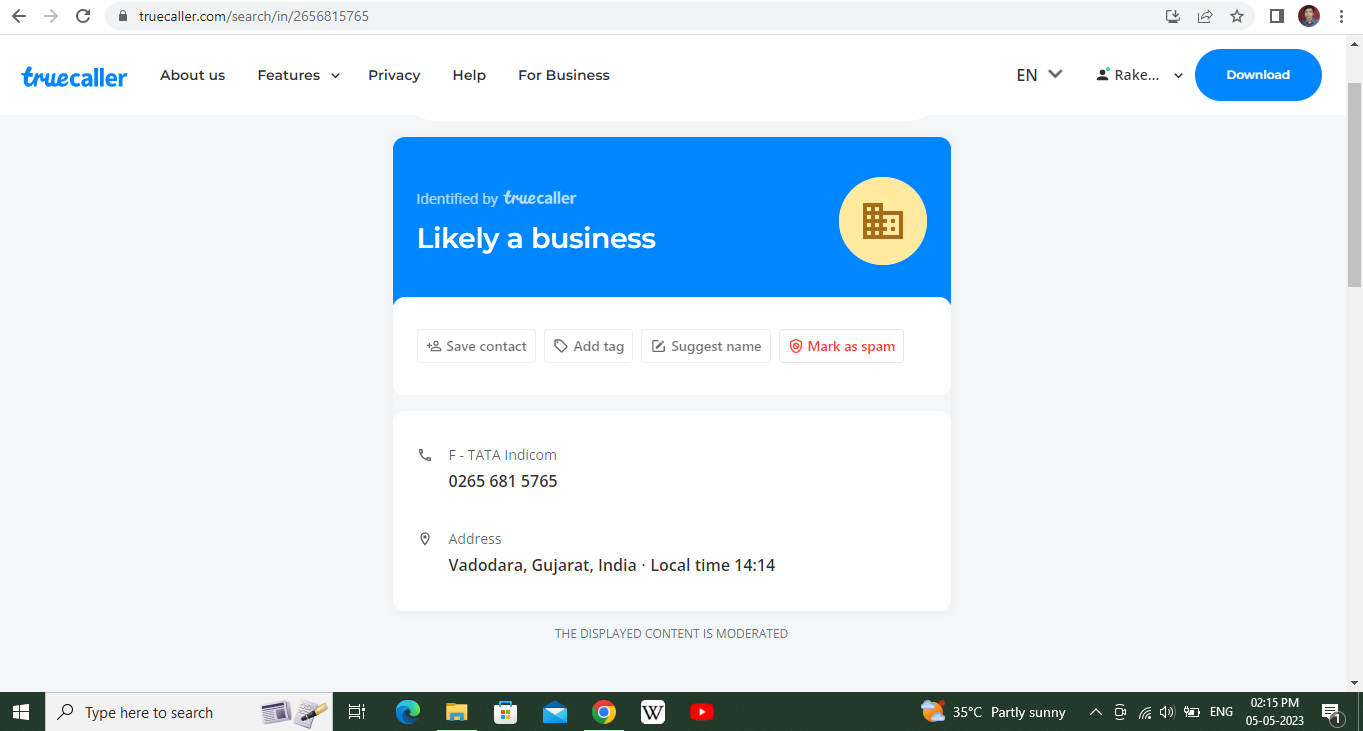Open the About us page
1363x731 pixels.
pos(192,75)
